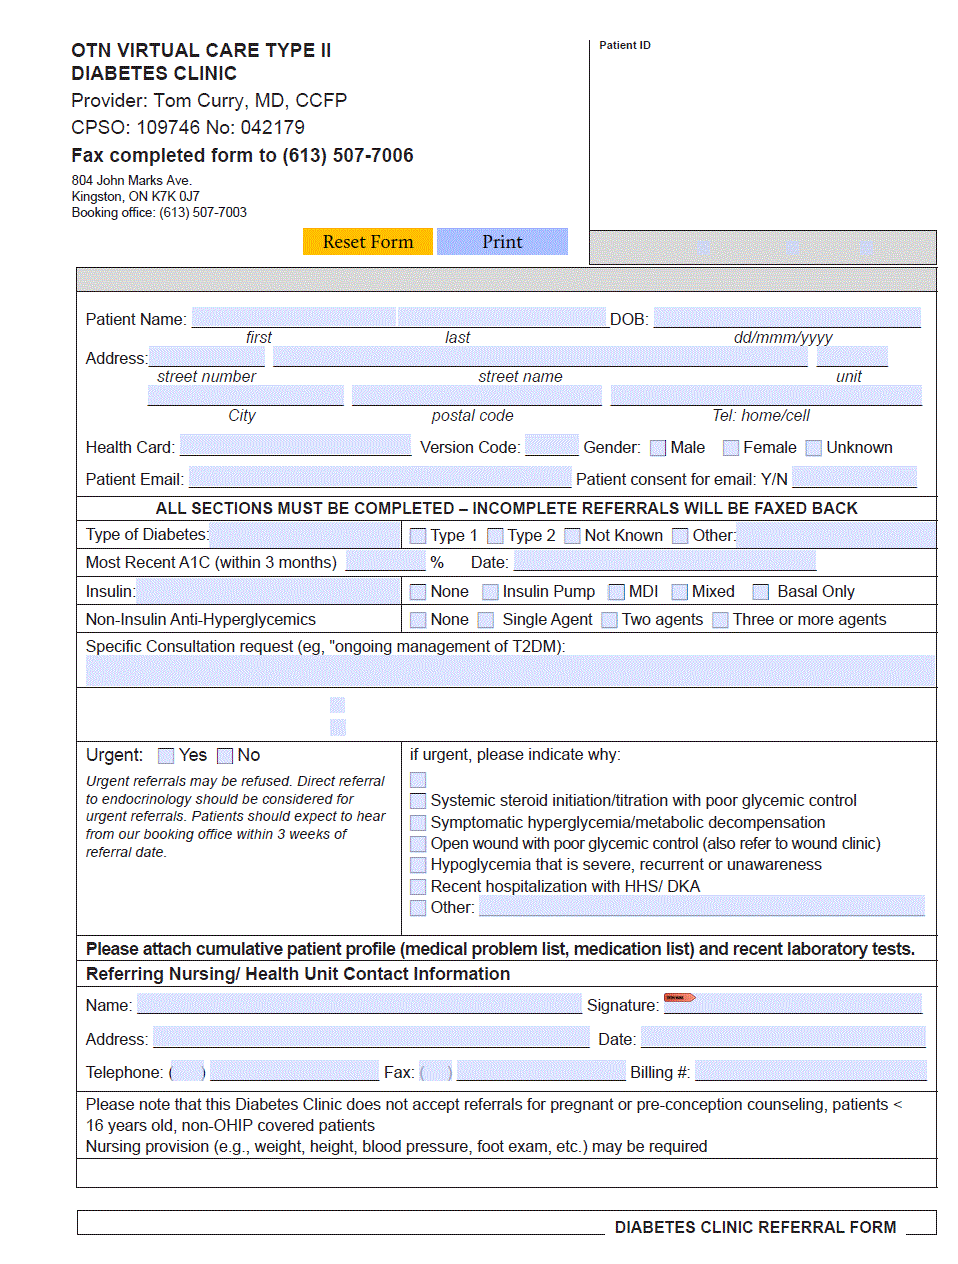Select the Two agents checkbox
This screenshot has width=958, height=1264.
pyautogui.click(x=609, y=620)
